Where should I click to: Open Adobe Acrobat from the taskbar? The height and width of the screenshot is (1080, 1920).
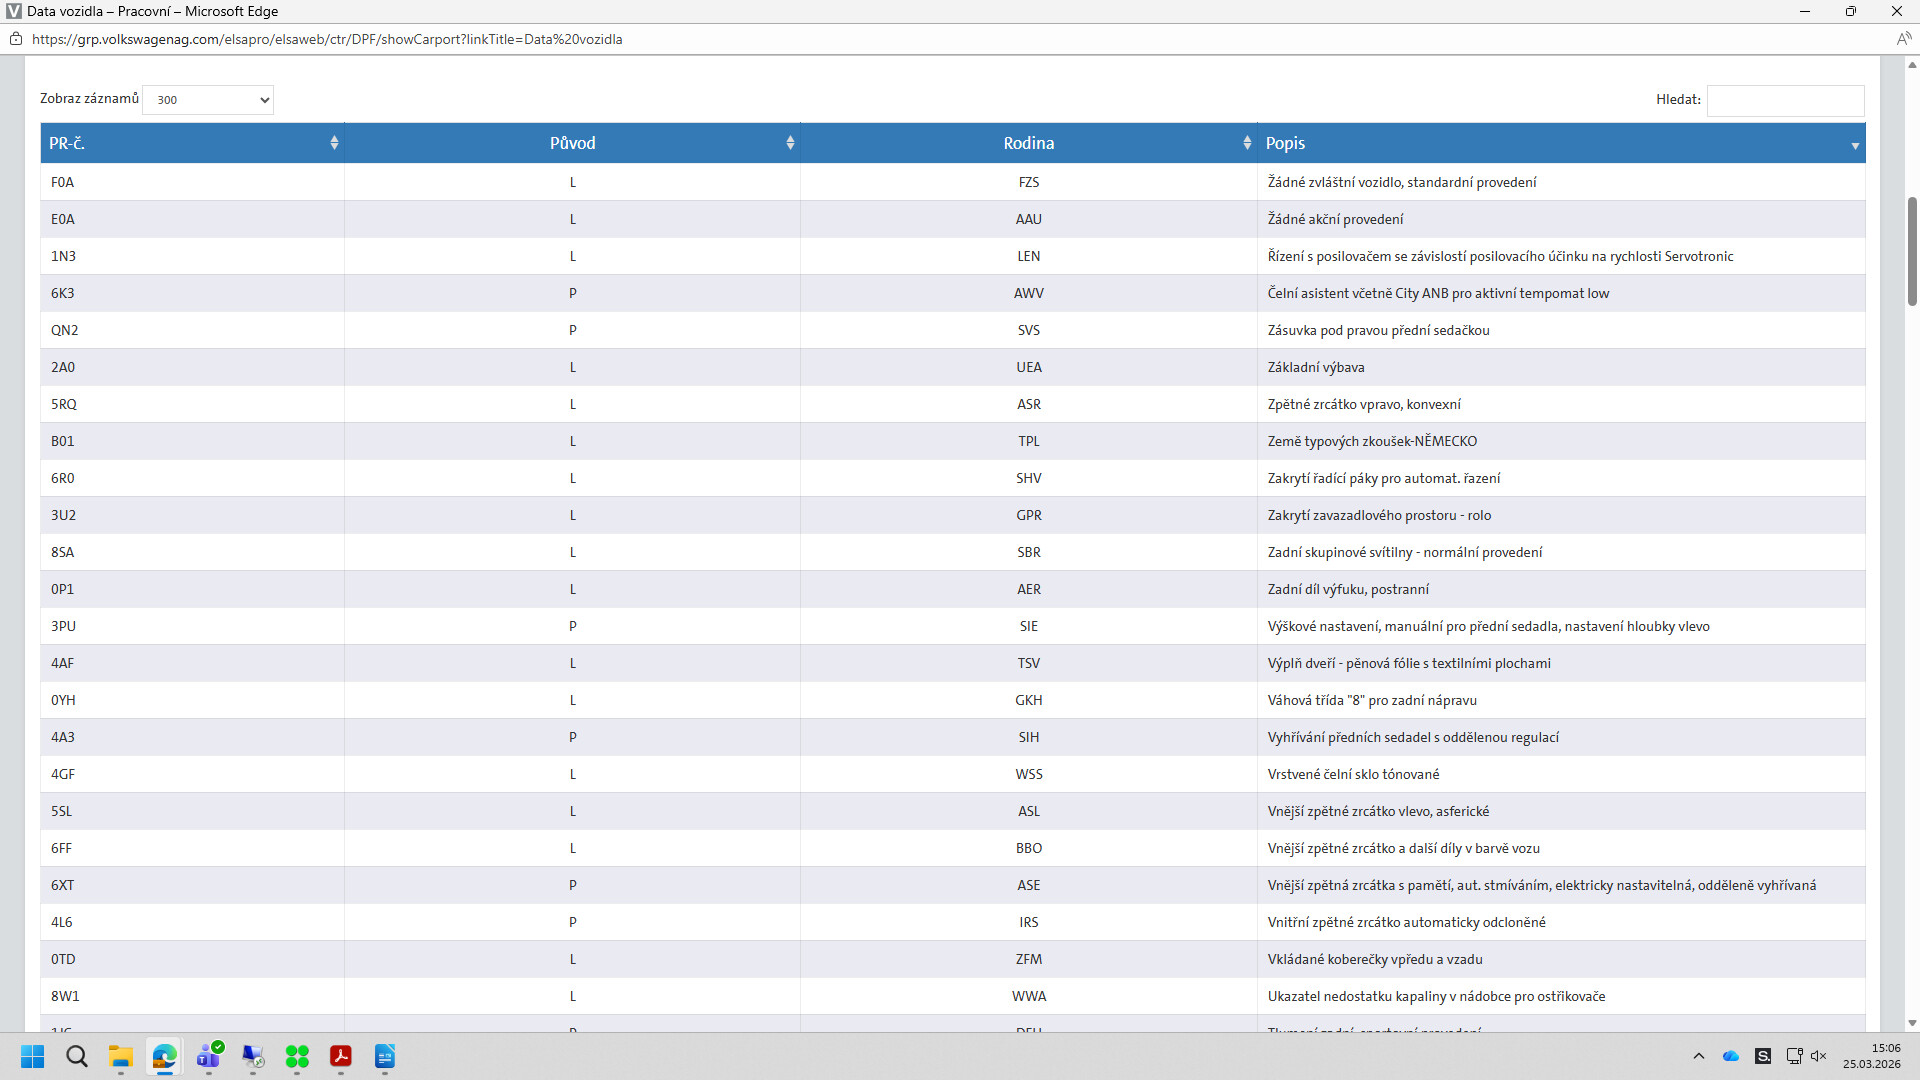341,1056
